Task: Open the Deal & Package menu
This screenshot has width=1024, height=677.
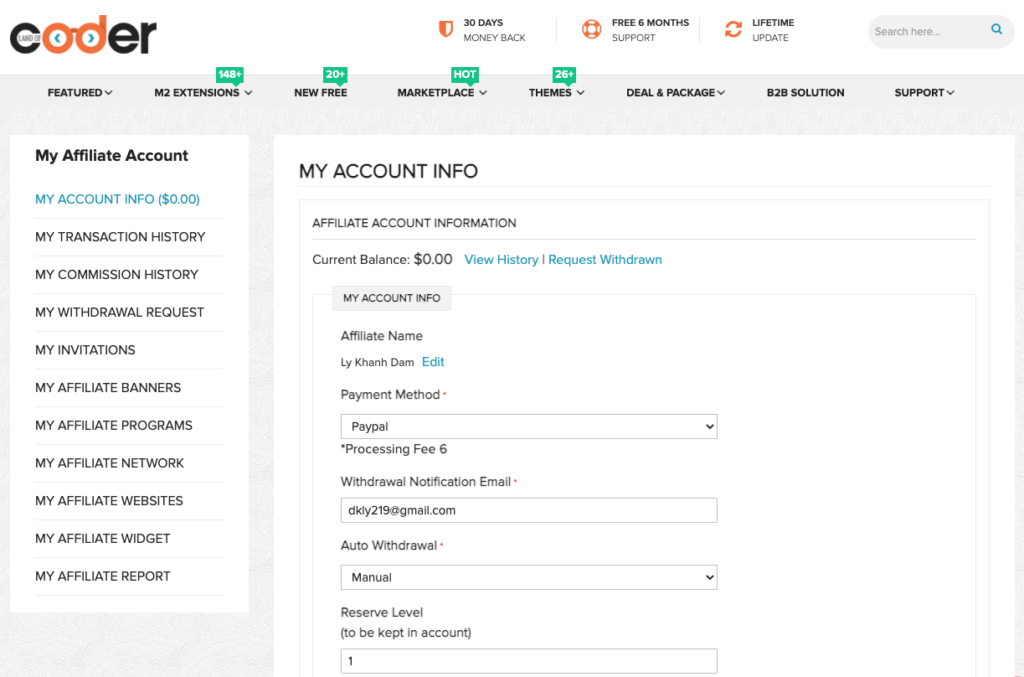Action: click(675, 93)
